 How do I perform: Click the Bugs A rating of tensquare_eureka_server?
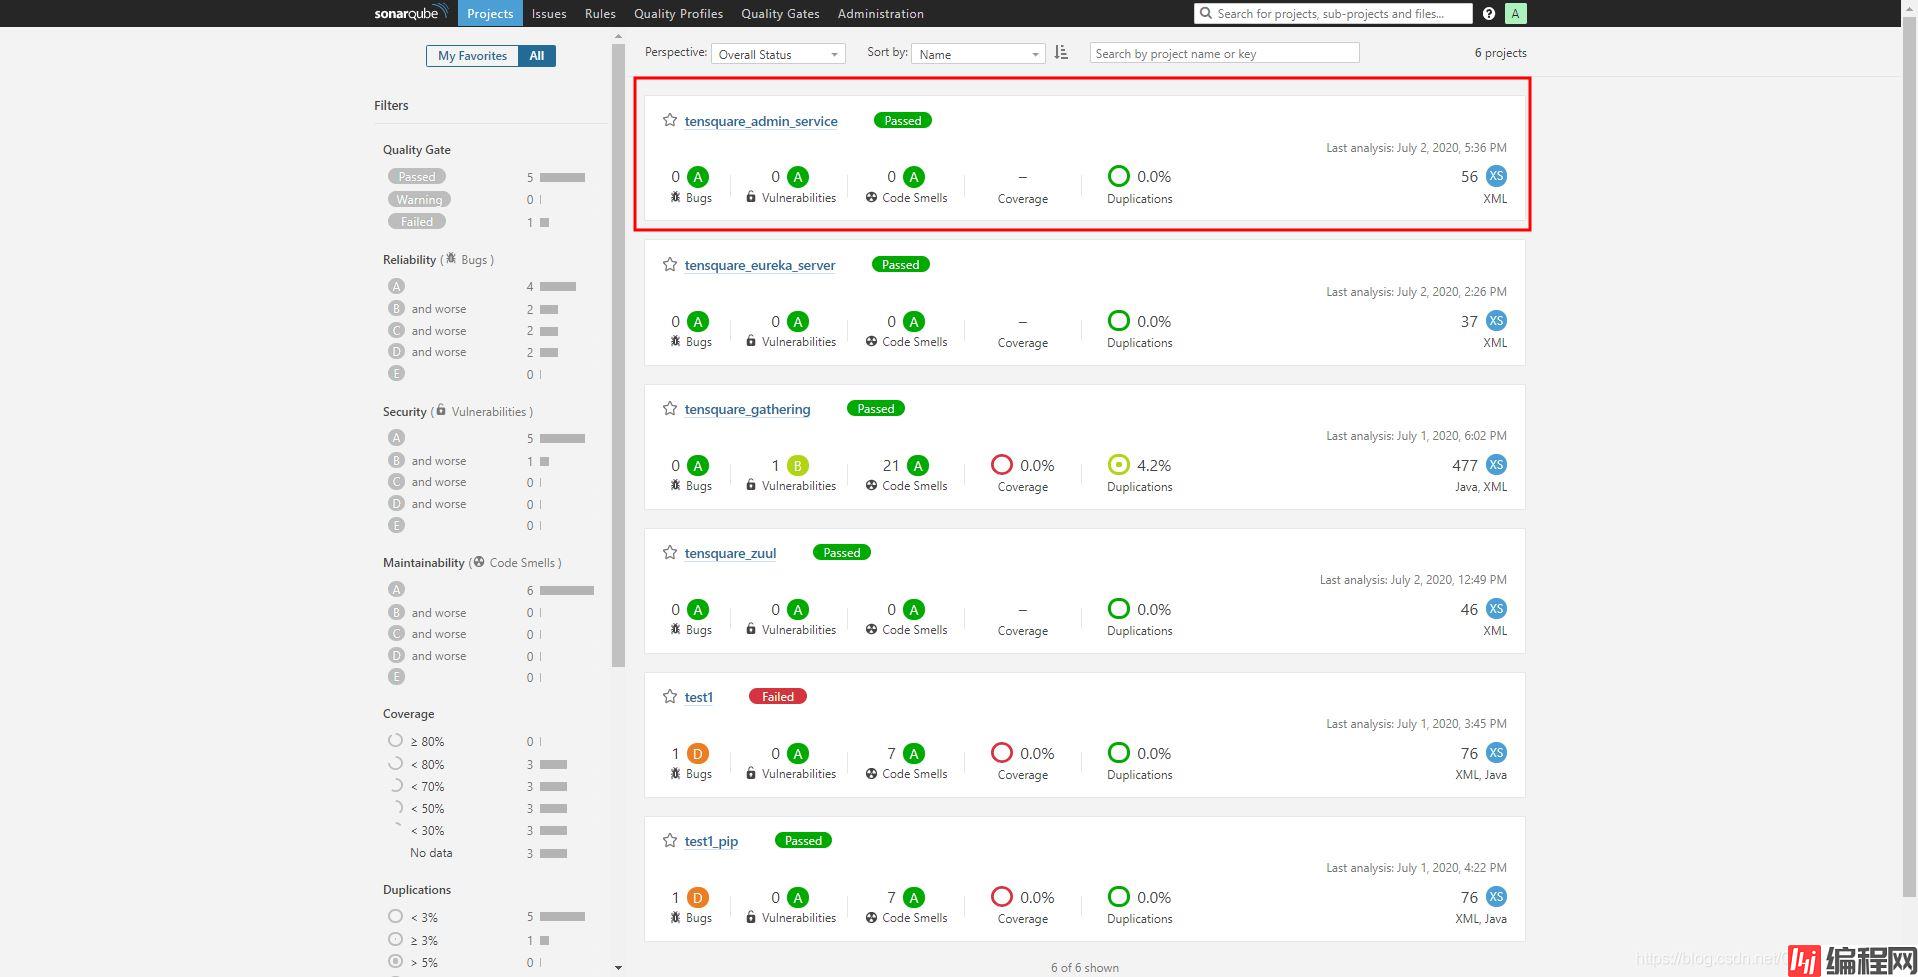[698, 321]
